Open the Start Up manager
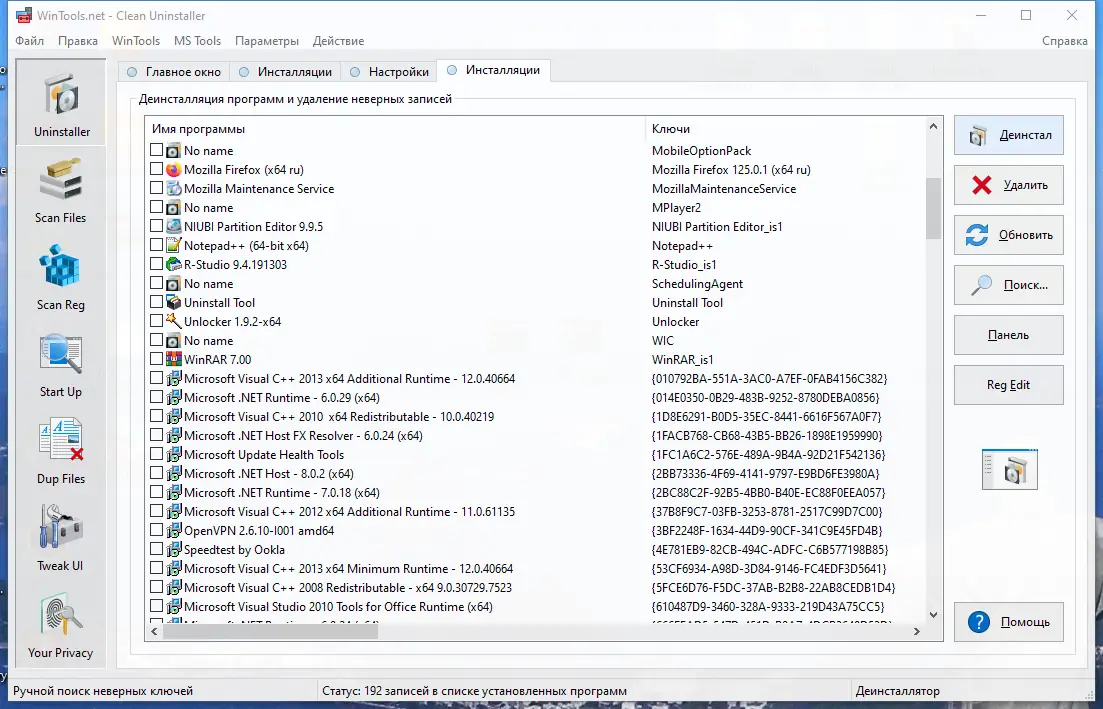This screenshot has width=1103, height=709. [x=60, y=364]
